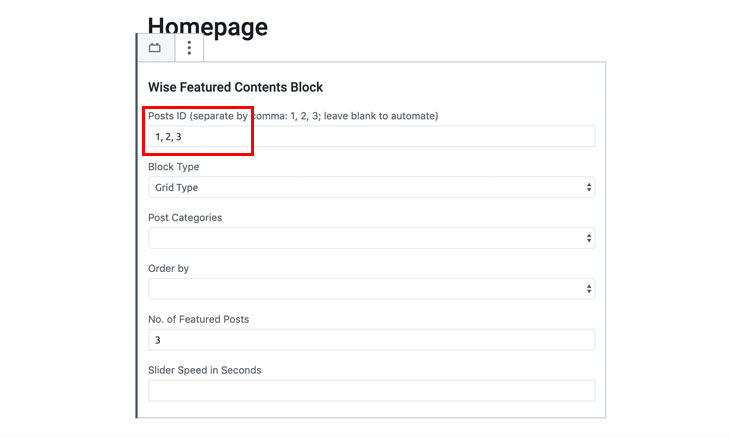The image size is (730, 438).
Task: Open the three-dot More options menu
Action: (x=189, y=47)
